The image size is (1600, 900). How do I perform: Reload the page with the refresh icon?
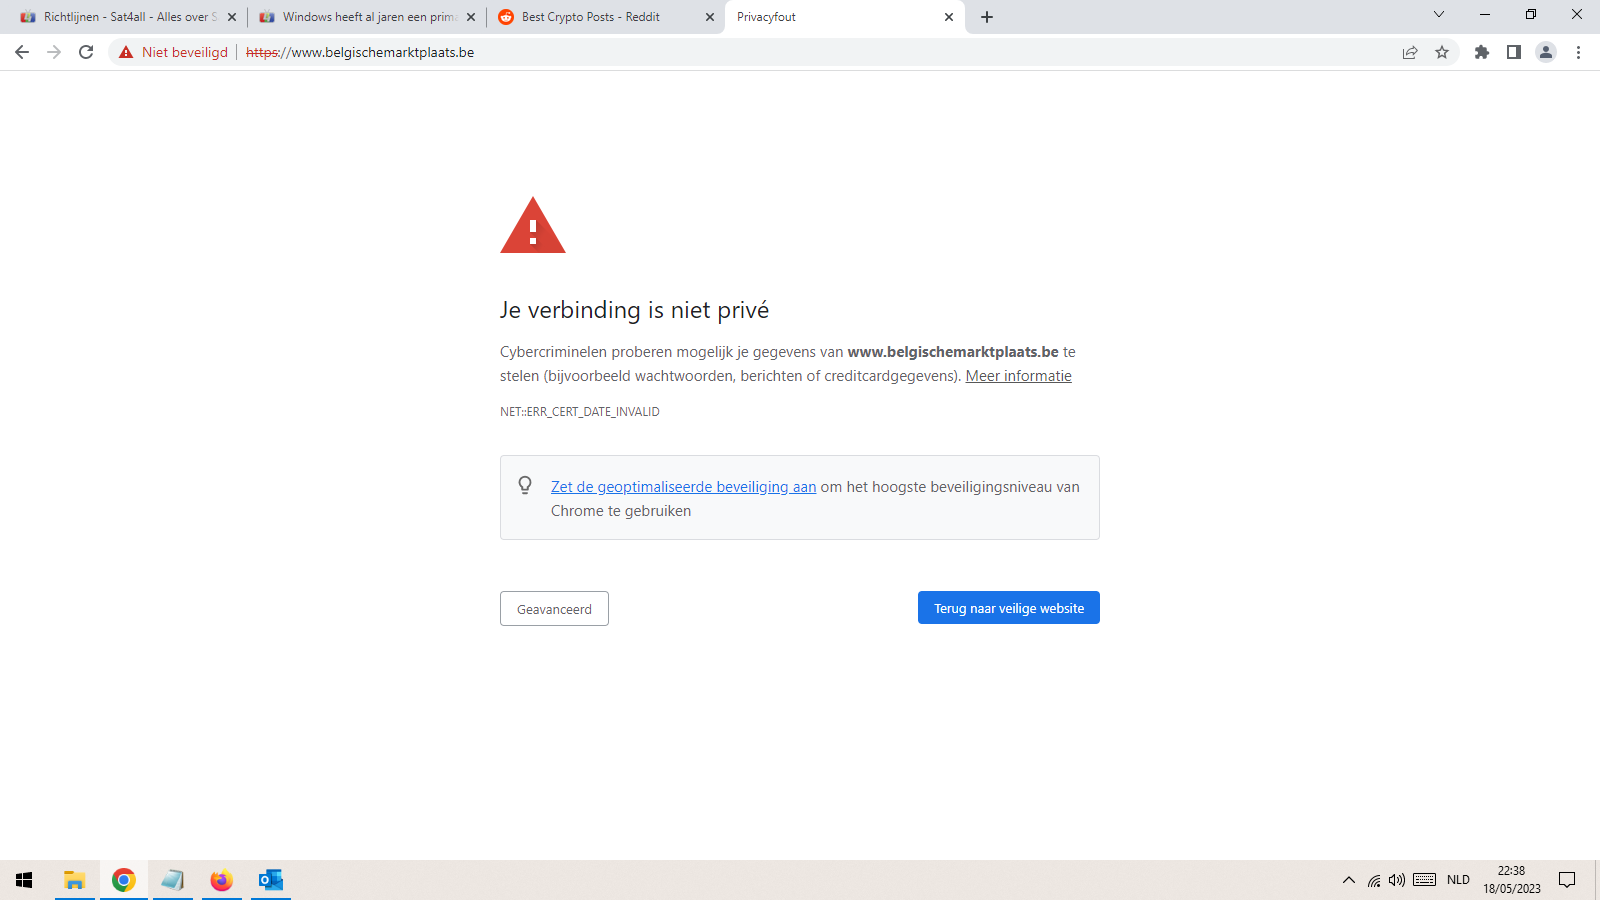86,52
